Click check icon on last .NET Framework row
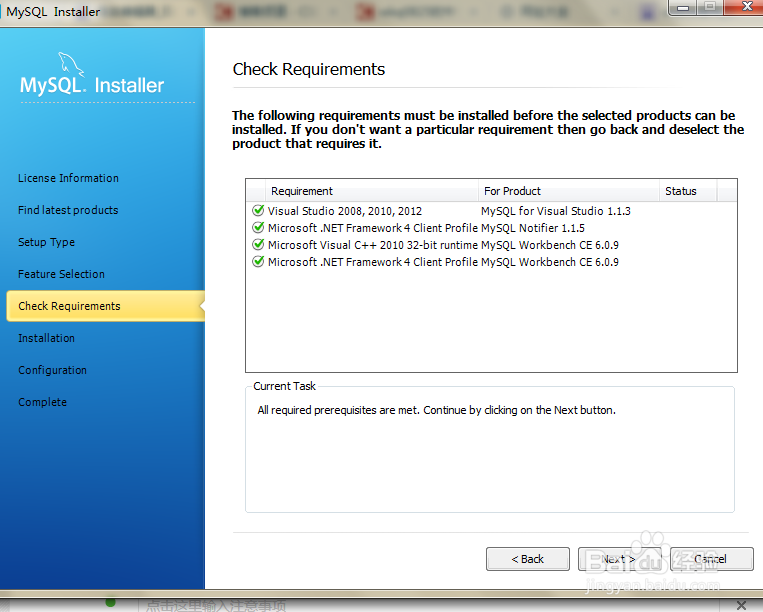The image size is (763, 612). (258, 261)
